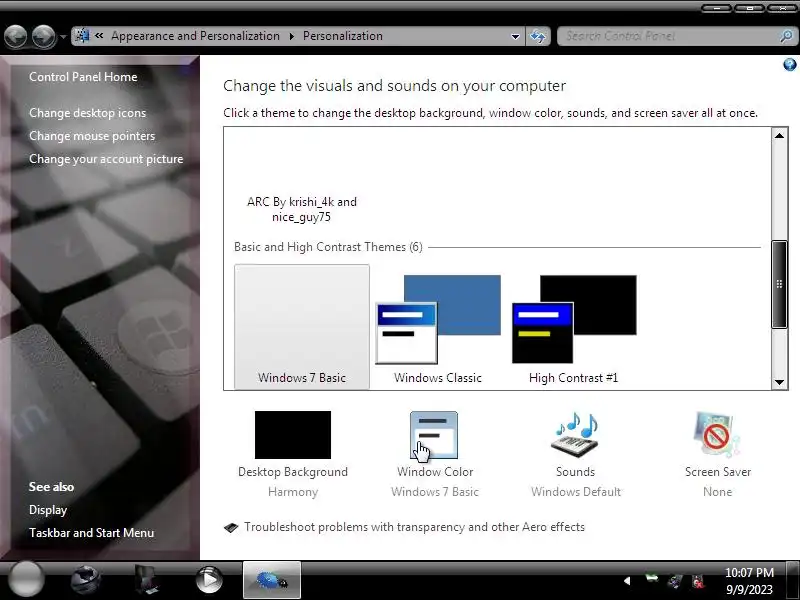
Task: Click the Start orb on the taskbar
Action: click(x=26, y=579)
